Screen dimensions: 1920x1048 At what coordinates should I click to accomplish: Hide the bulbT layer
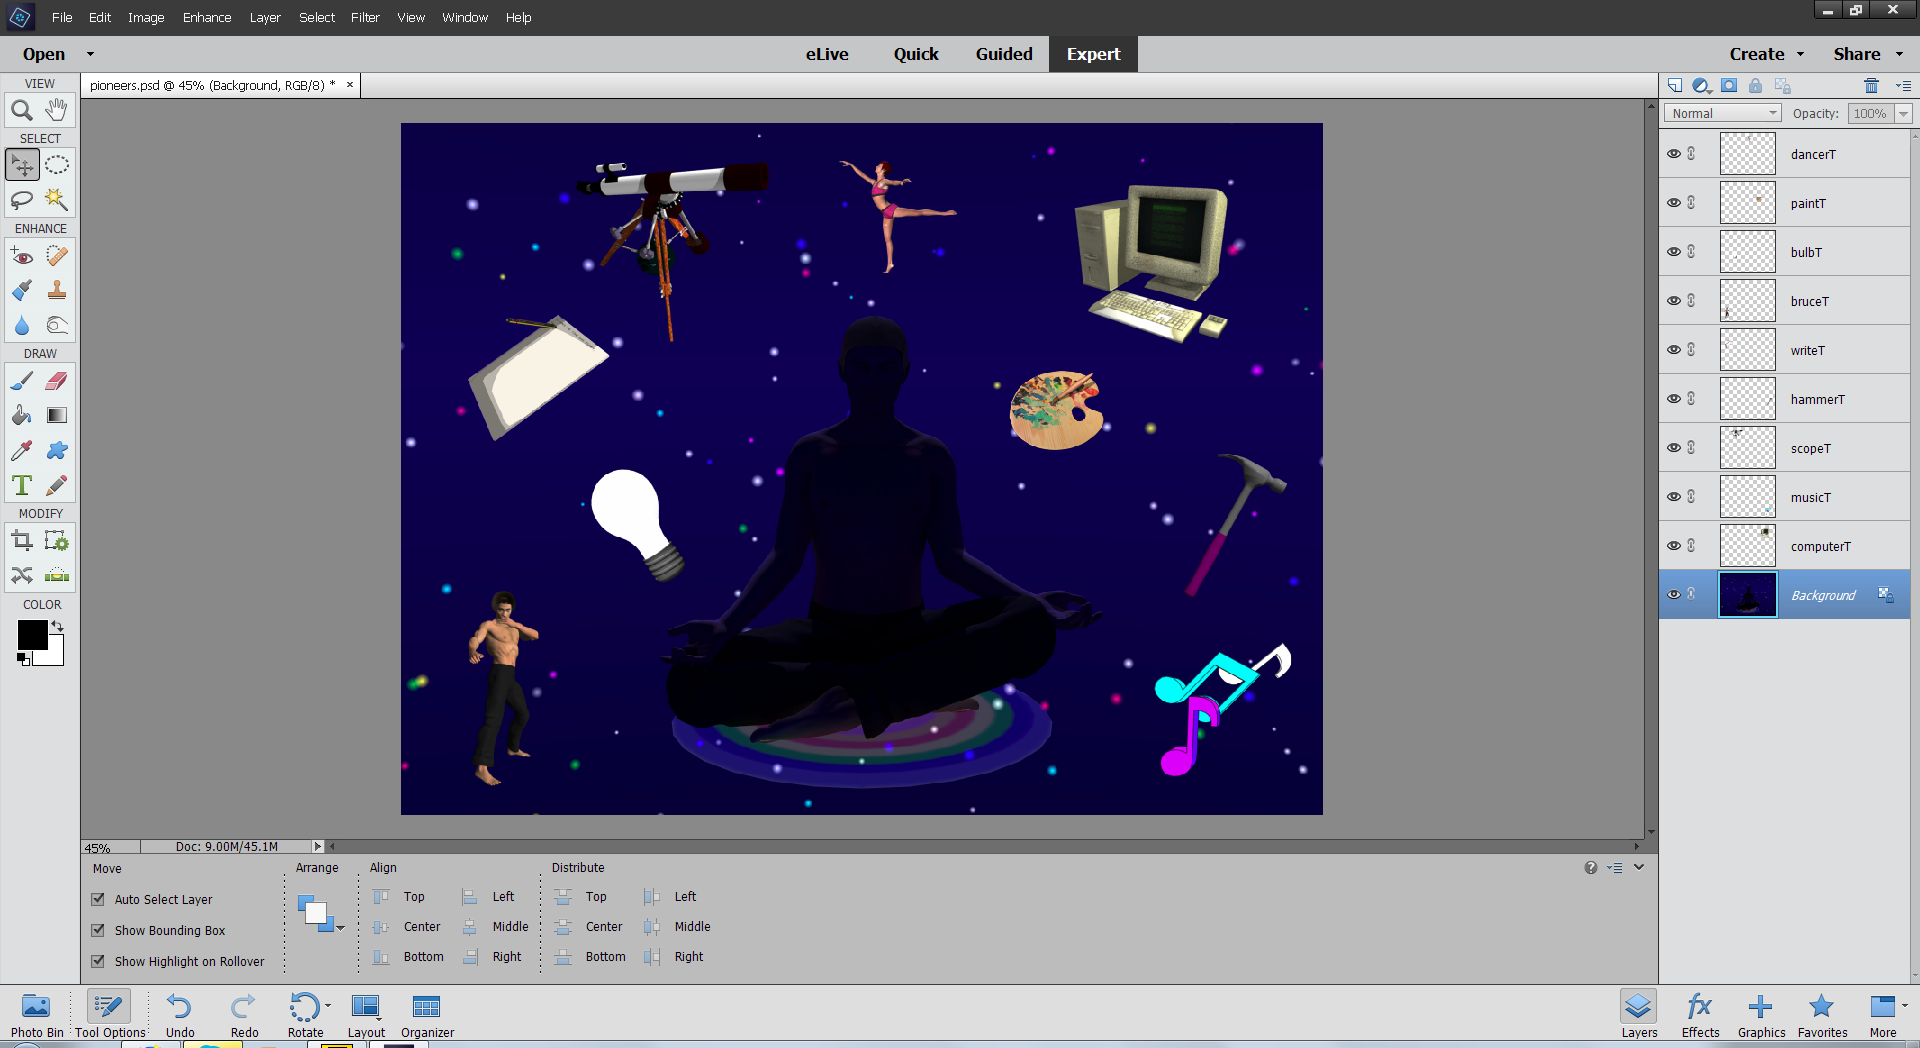(1674, 252)
